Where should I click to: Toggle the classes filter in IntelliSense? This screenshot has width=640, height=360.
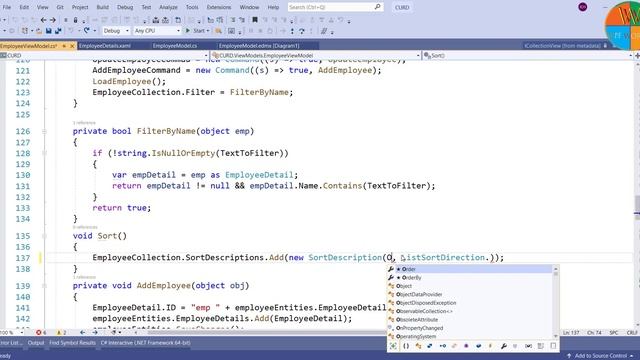tap(418, 346)
